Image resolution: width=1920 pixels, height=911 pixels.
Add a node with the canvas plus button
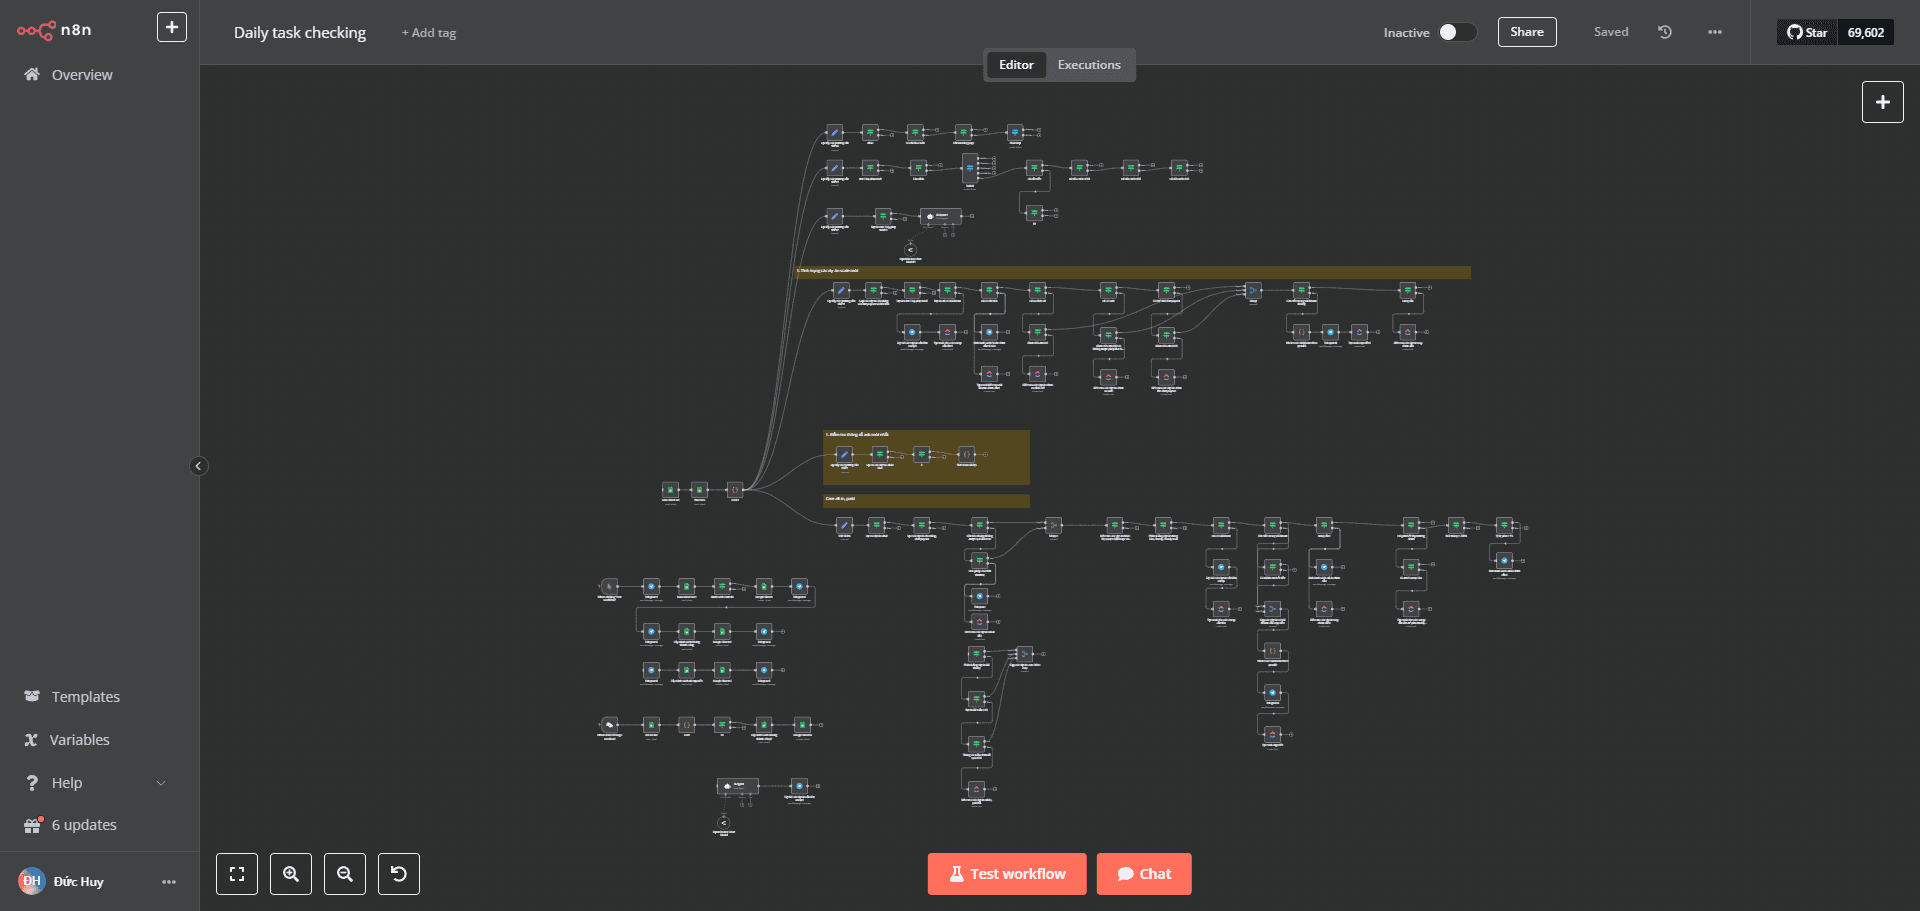click(1882, 102)
